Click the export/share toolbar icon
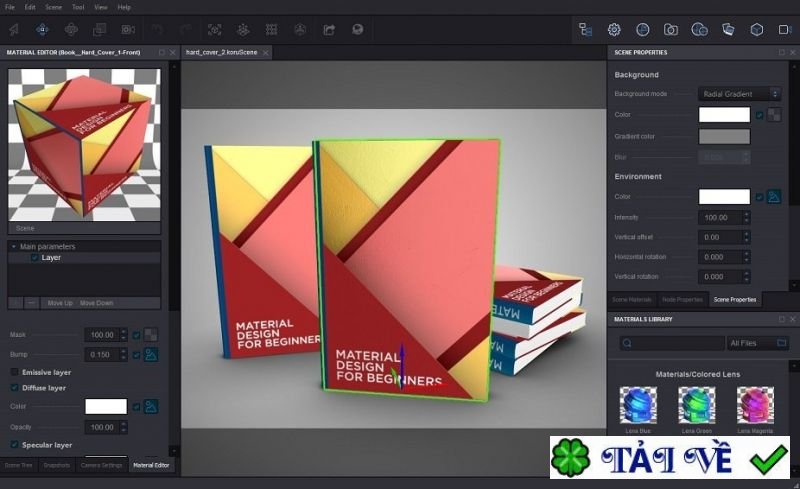 point(329,30)
